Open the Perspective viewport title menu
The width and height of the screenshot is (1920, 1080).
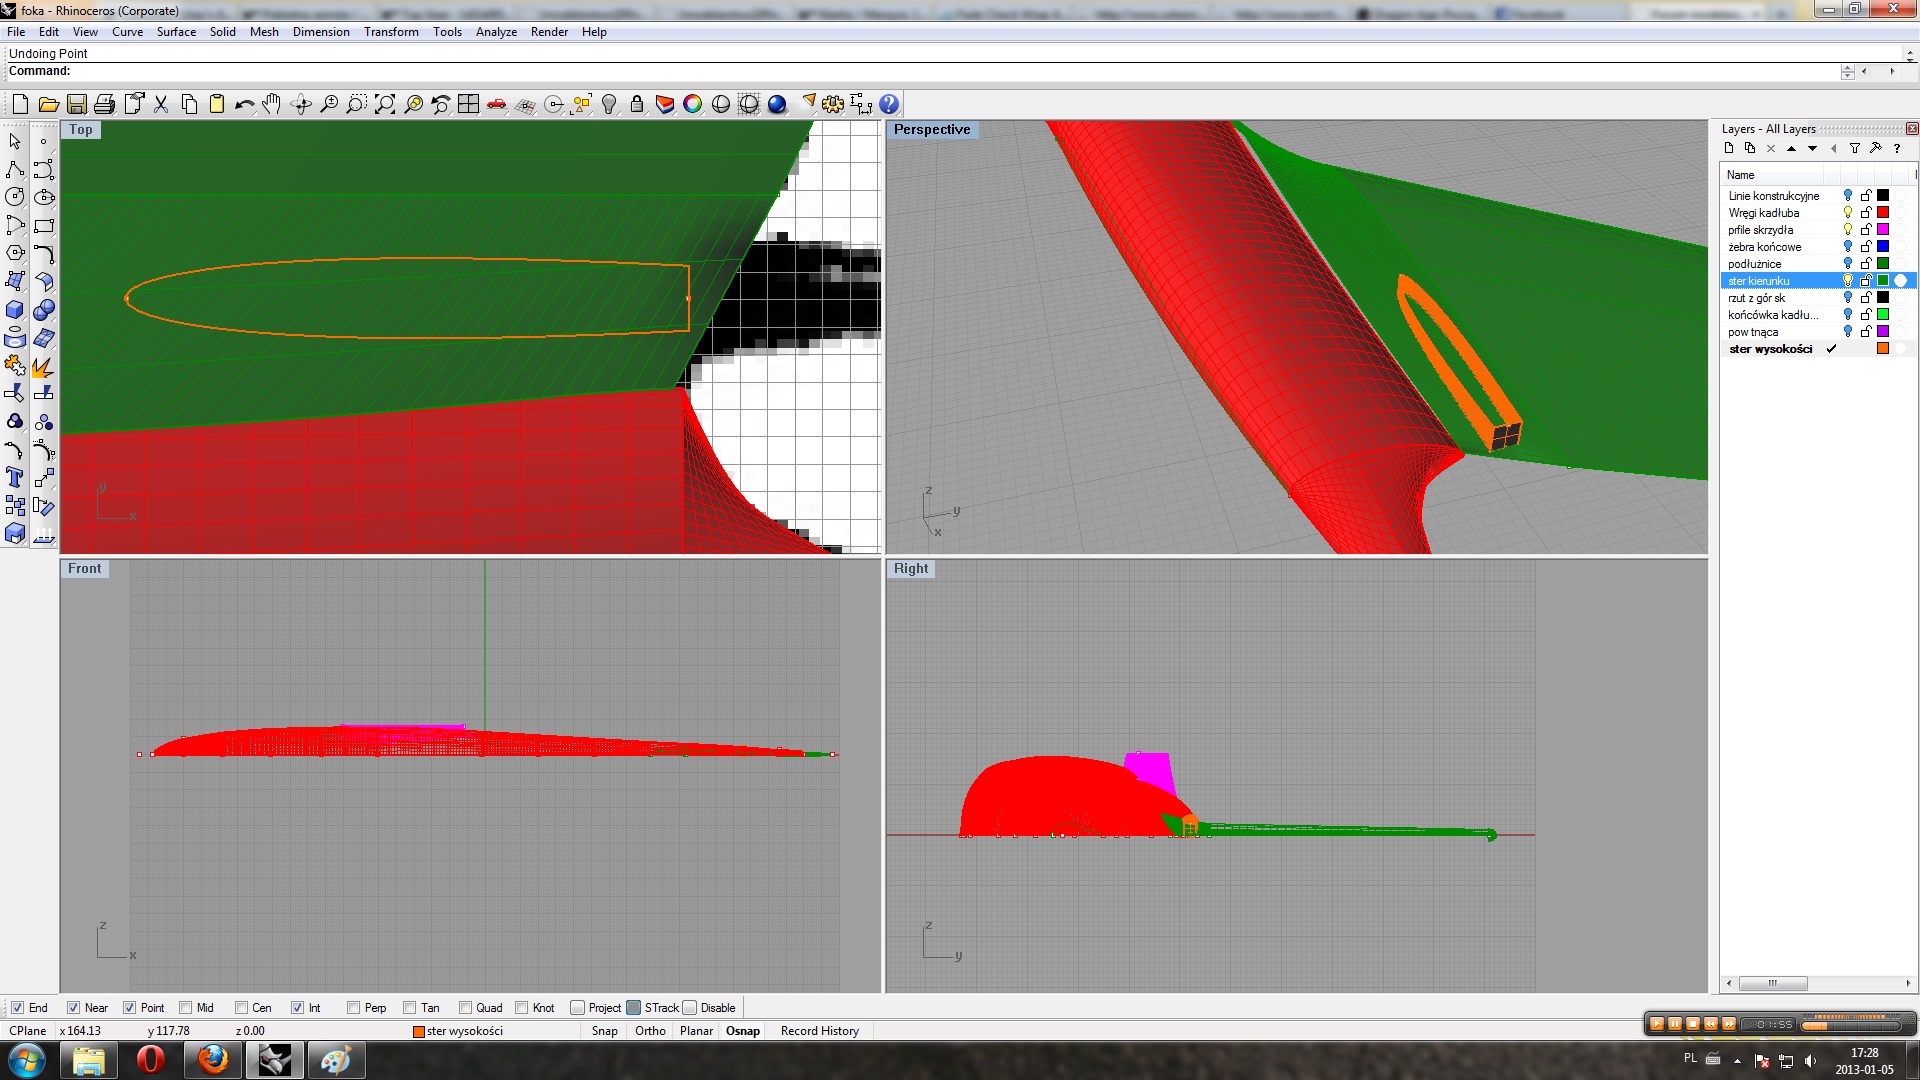click(x=931, y=130)
